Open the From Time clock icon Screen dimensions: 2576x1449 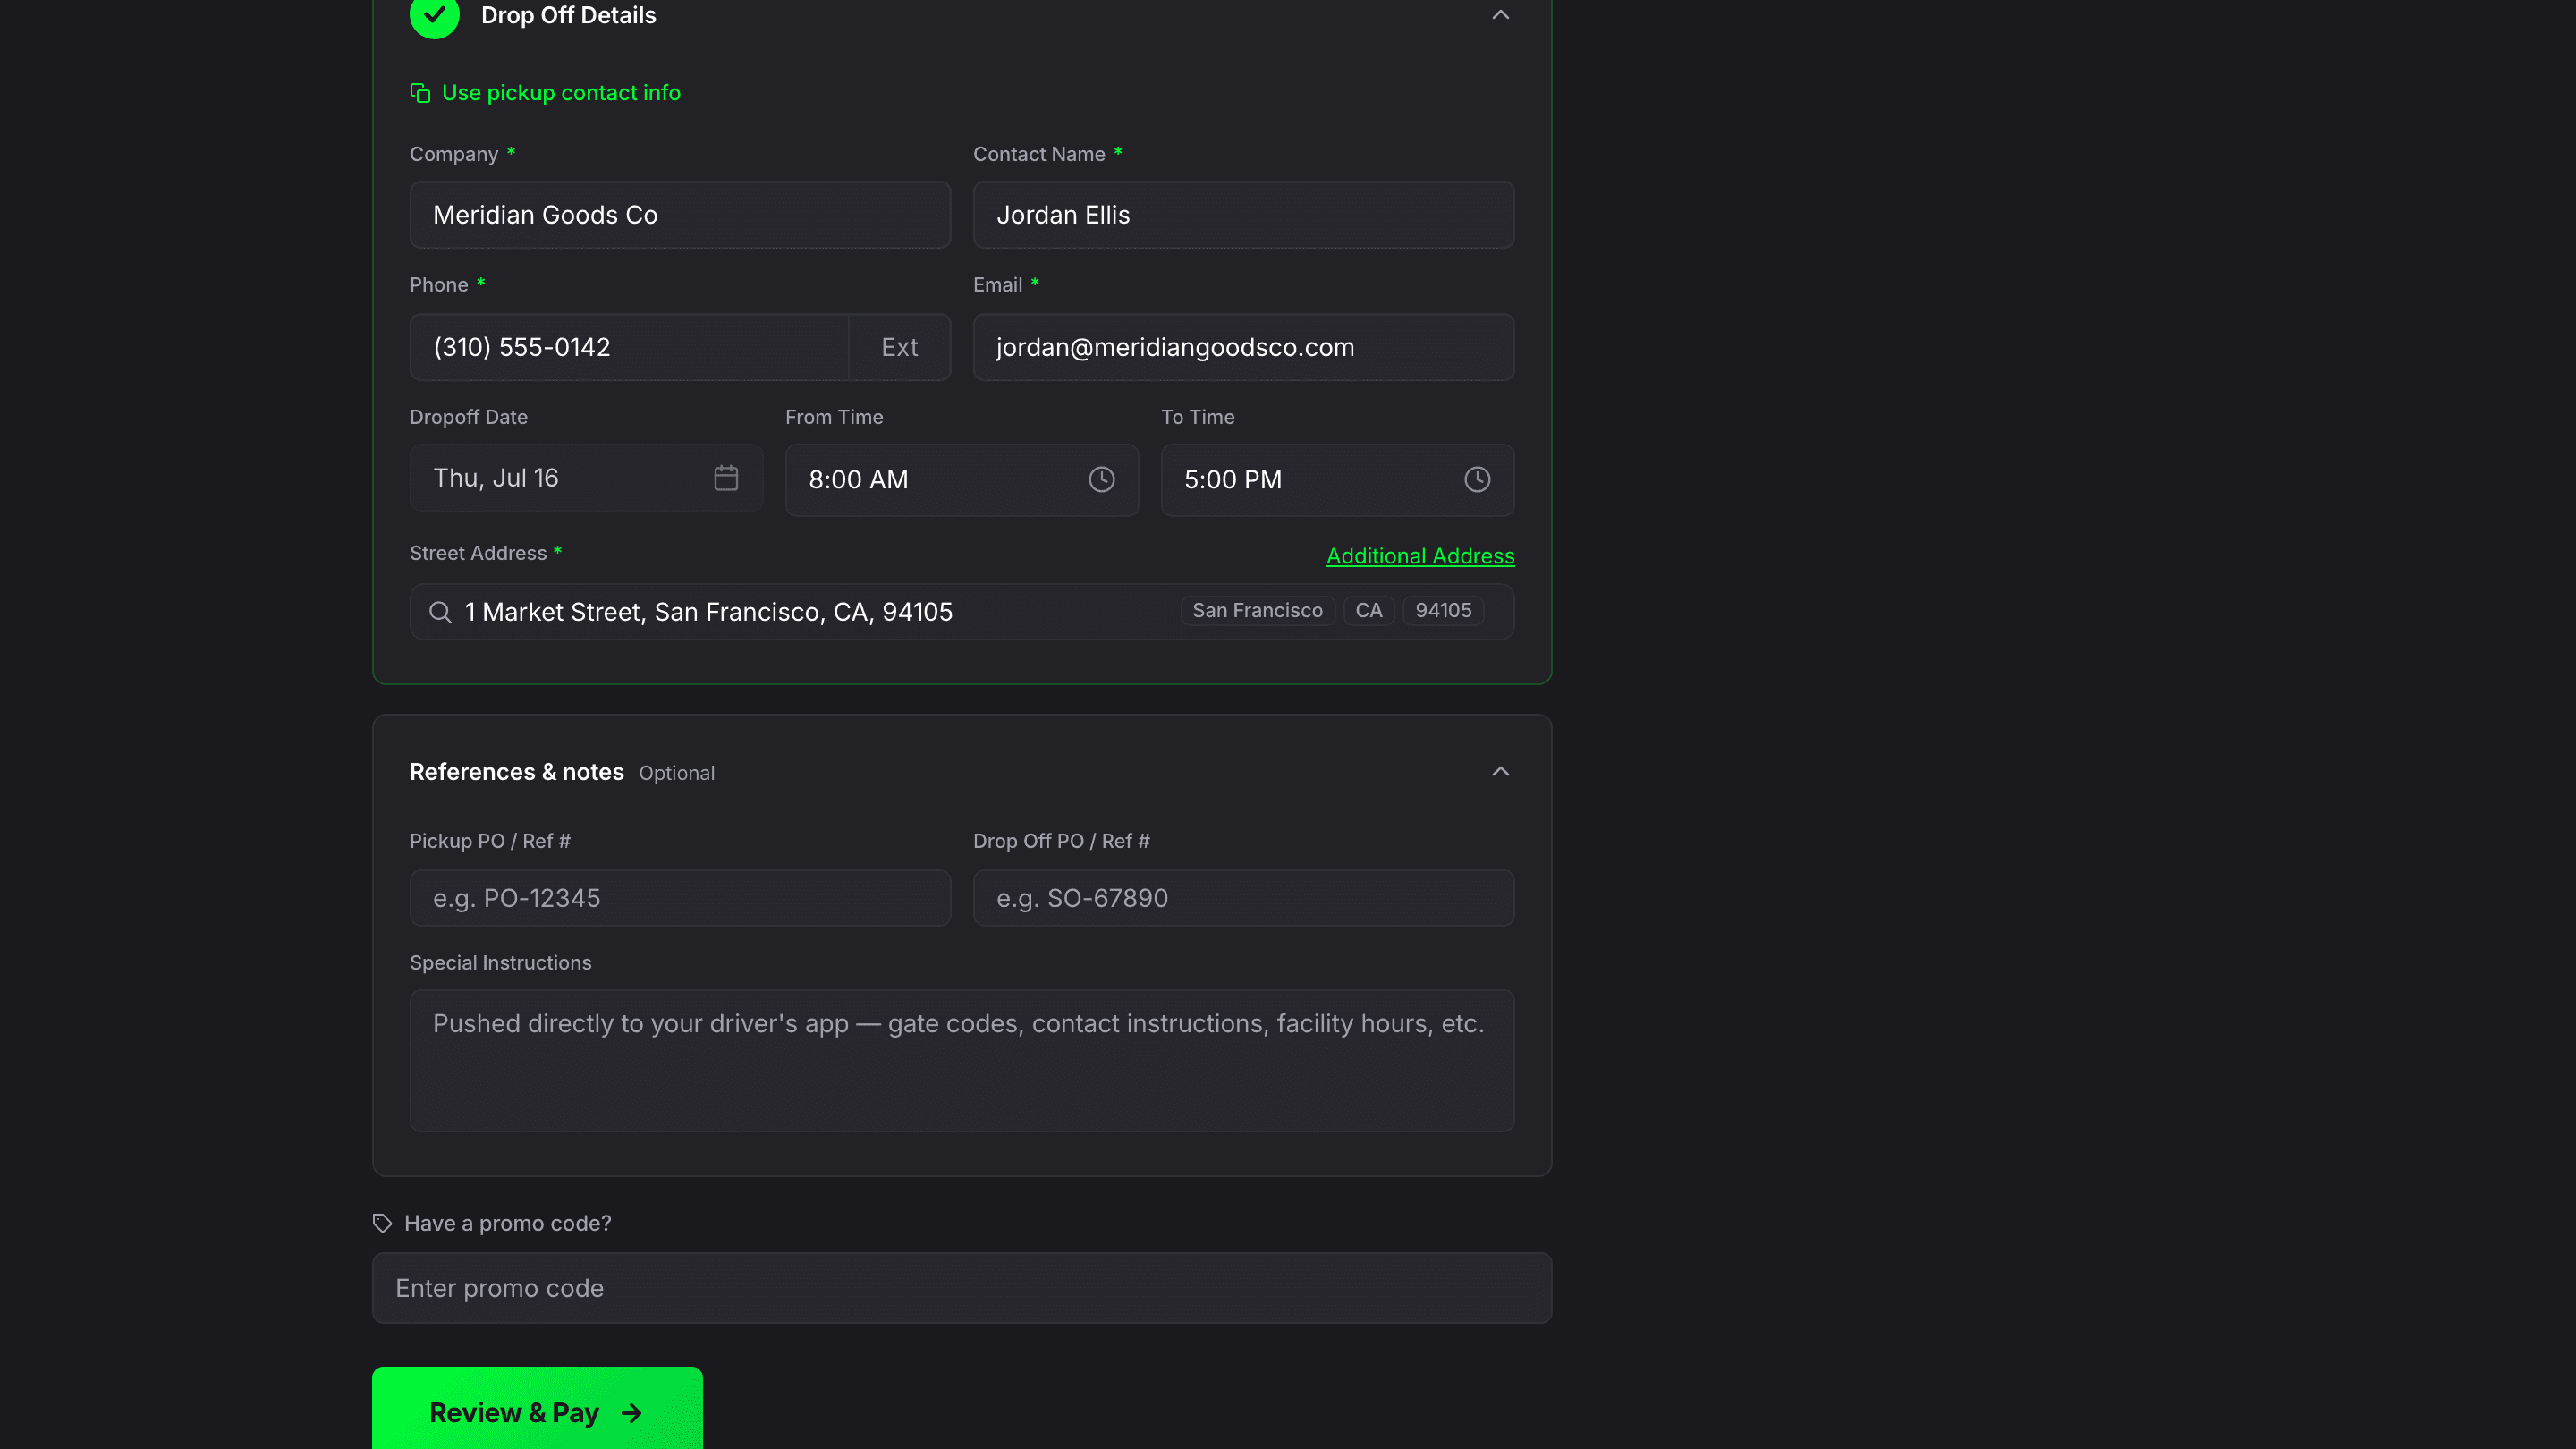[1101, 480]
